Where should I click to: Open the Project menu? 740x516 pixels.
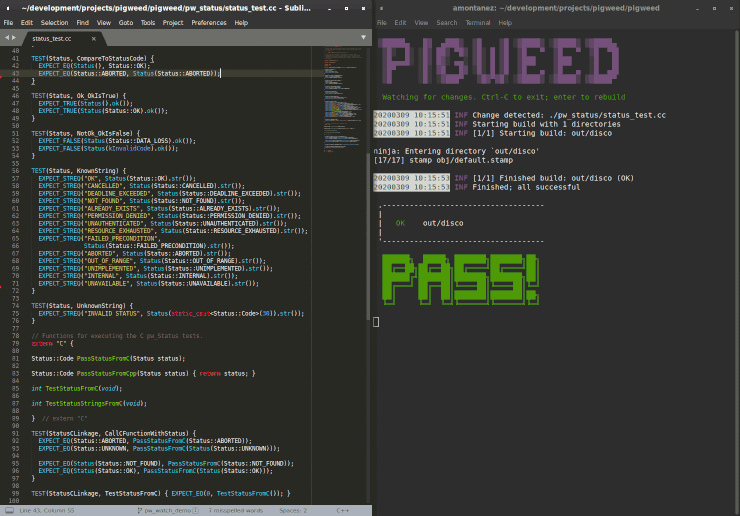pyautogui.click(x=173, y=23)
